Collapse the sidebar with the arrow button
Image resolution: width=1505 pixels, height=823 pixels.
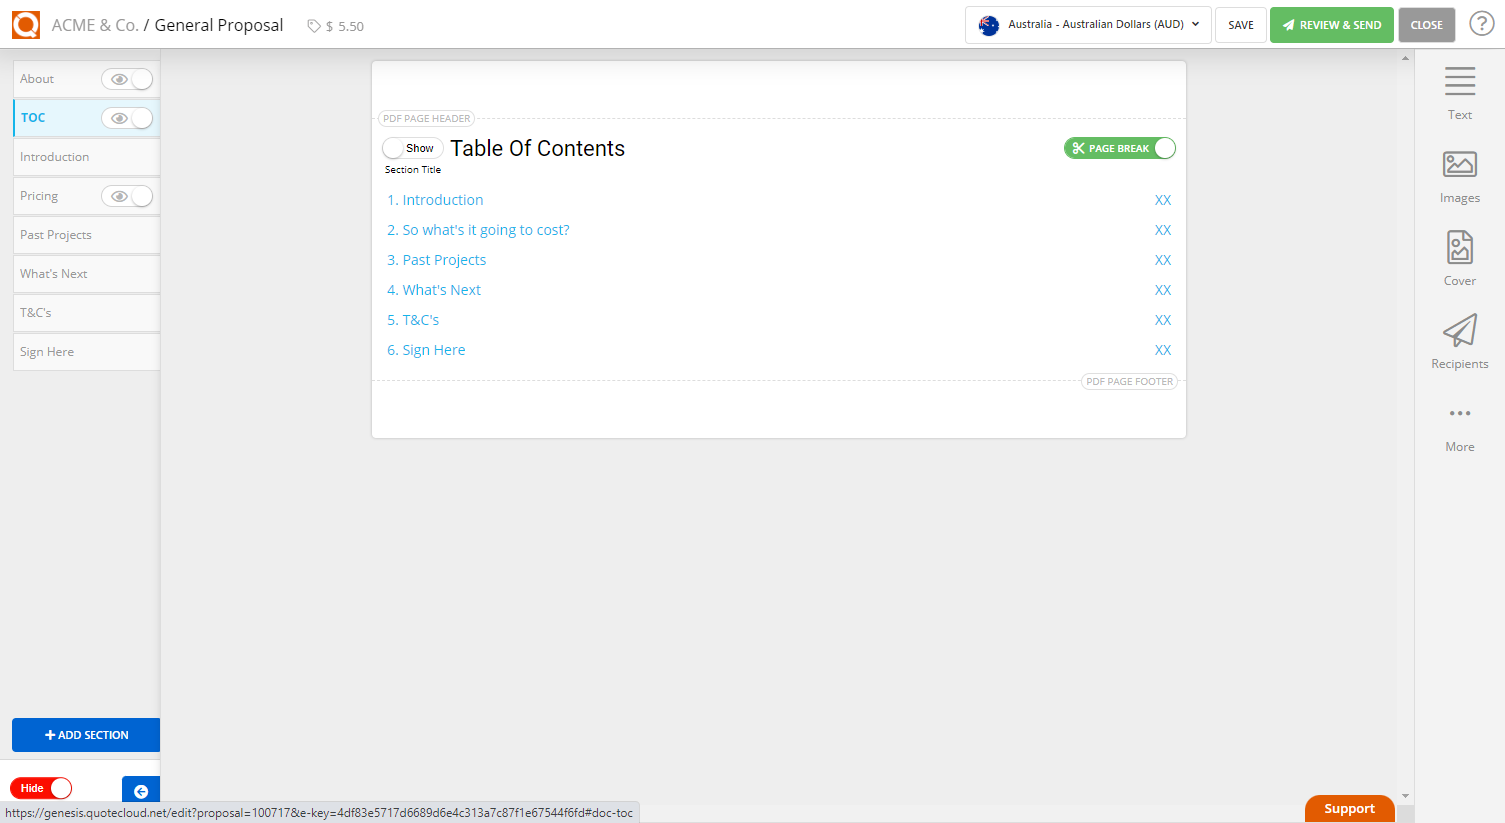pyautogui.click(x=140, y=789)
